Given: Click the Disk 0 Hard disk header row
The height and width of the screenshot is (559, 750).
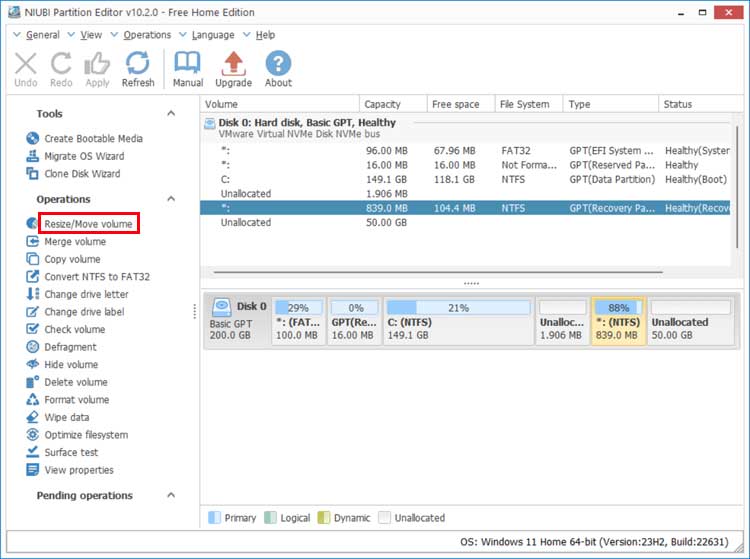Looking at the screenshot, I should (465, 128).
